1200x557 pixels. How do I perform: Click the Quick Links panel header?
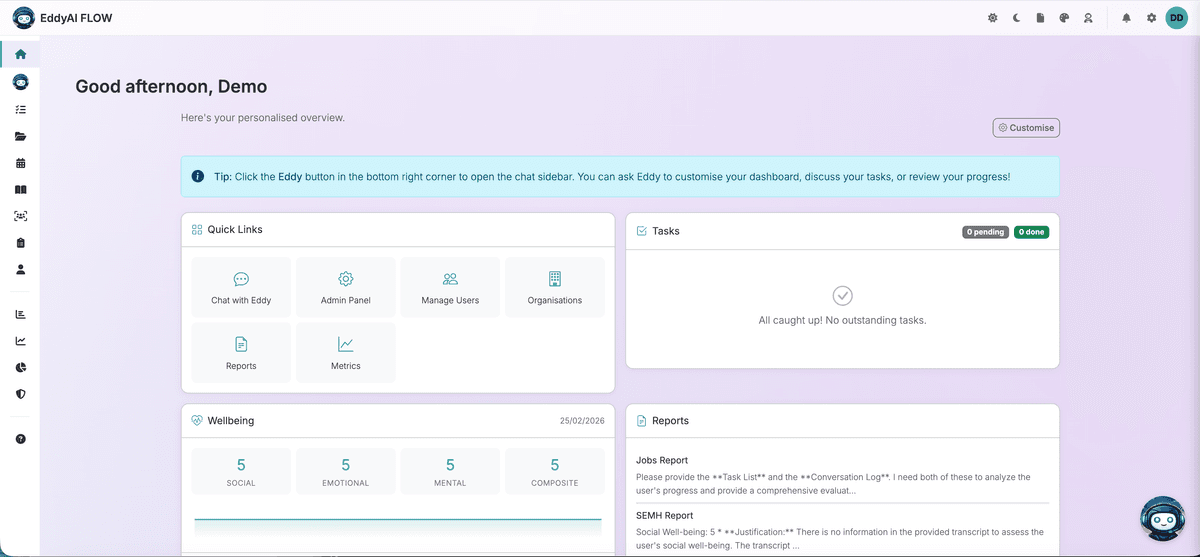pyautogui.click(x=398, y=230)
